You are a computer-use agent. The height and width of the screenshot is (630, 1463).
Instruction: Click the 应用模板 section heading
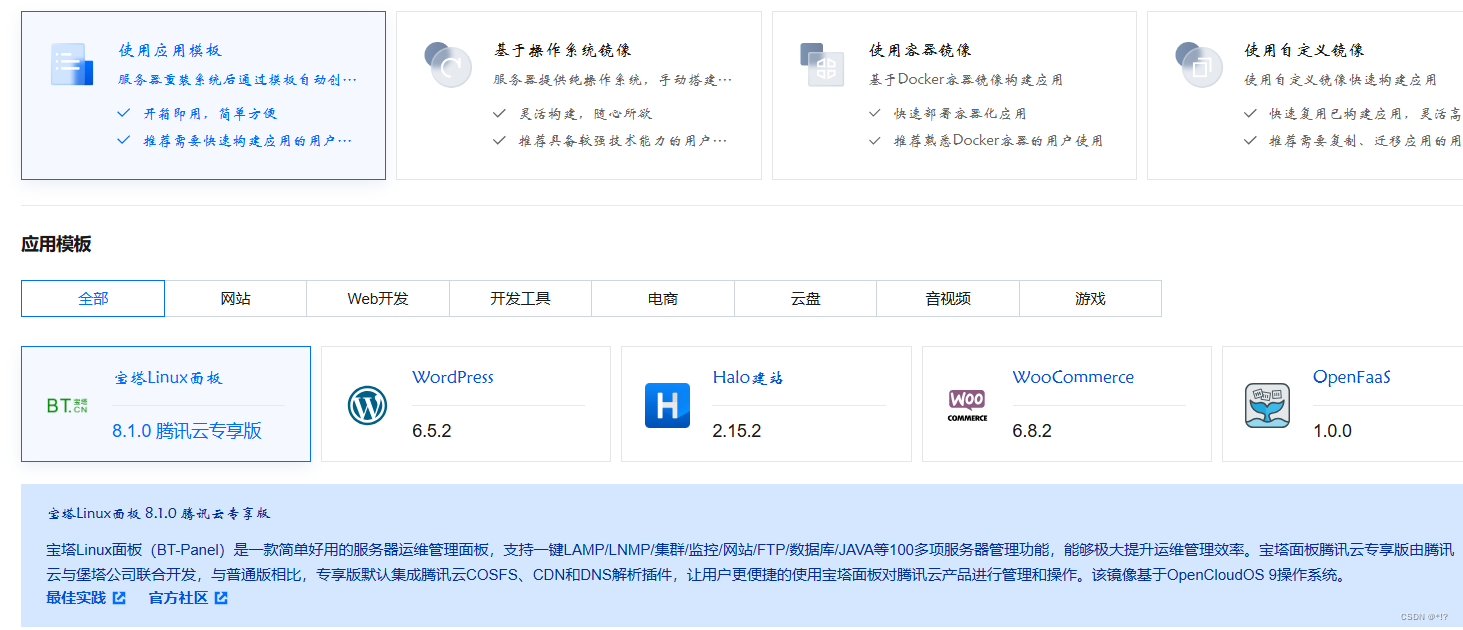click(x=56, y=244)
